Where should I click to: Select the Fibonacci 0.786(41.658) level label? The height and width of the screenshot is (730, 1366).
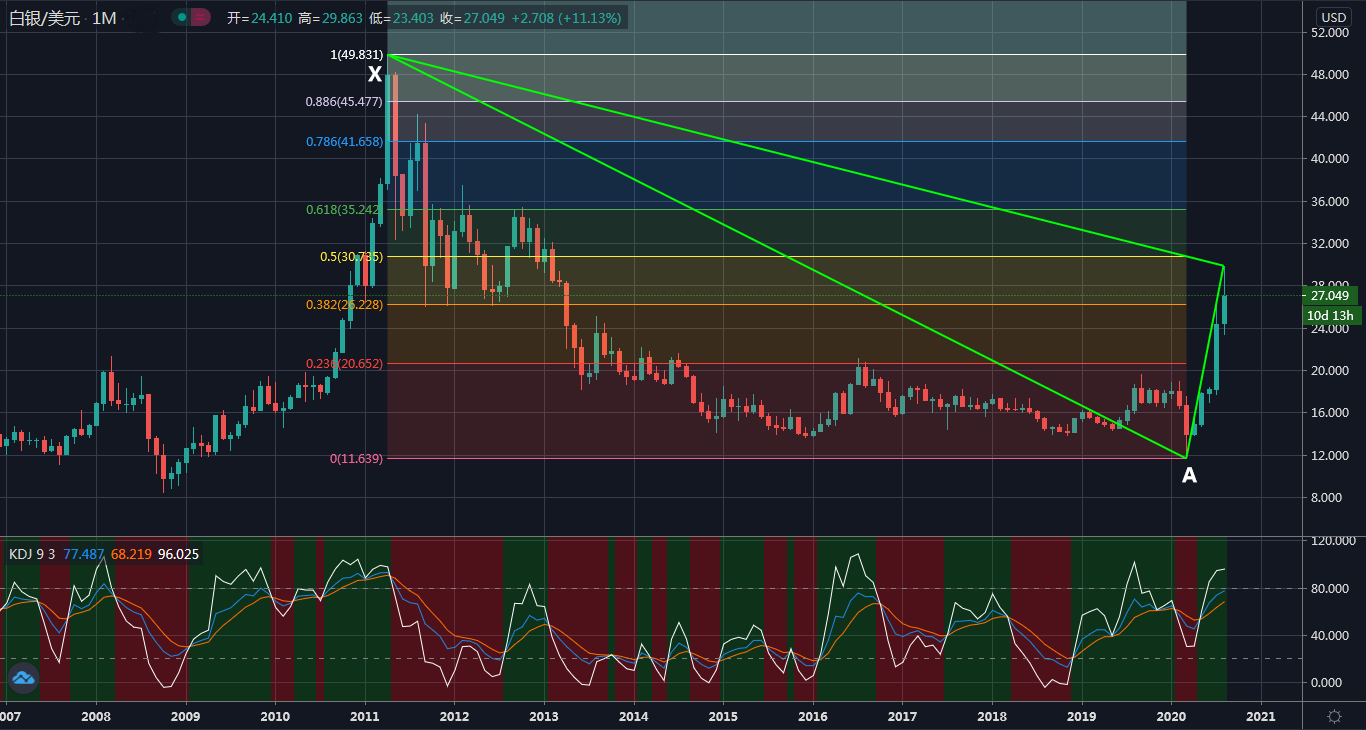point(344,142)
